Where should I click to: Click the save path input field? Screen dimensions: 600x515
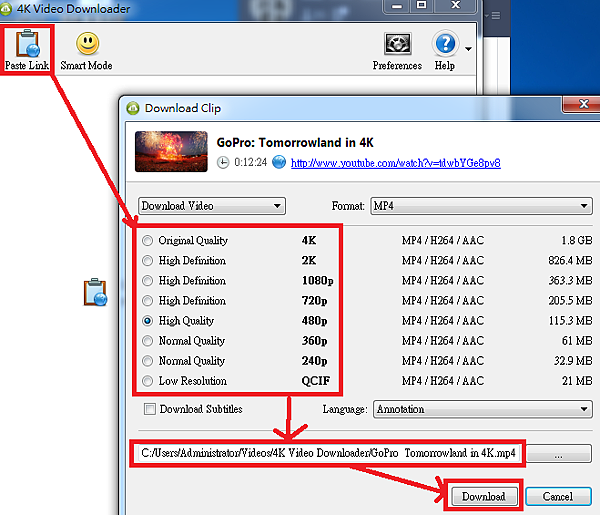coord(328,453)
